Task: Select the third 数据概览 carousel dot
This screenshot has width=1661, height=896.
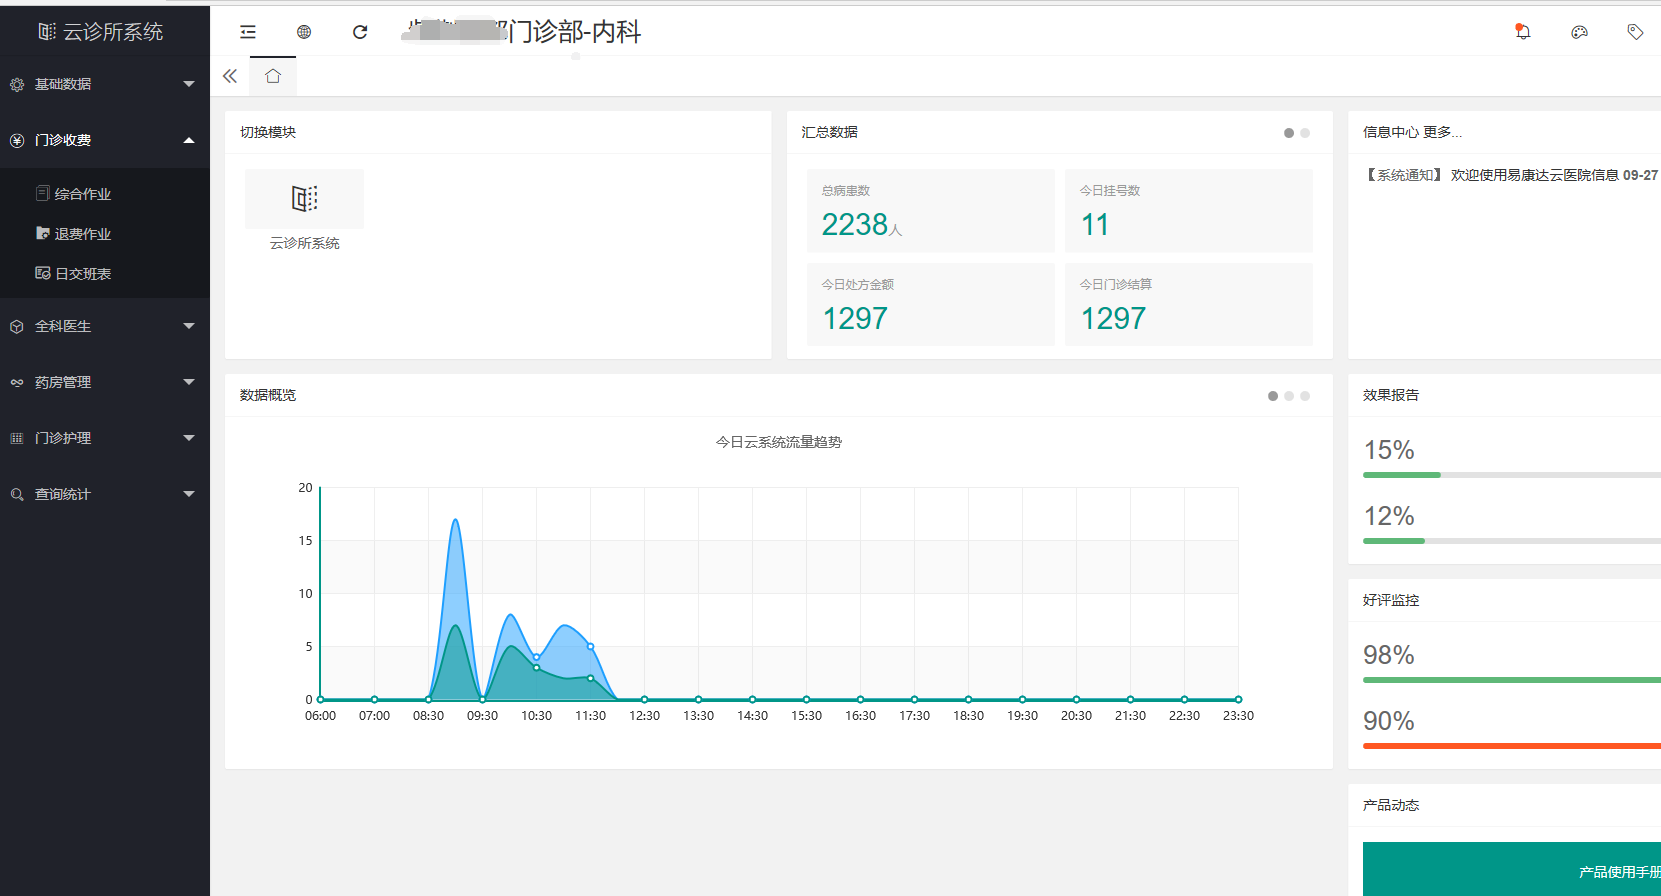Action: (x=1305, y=396)
